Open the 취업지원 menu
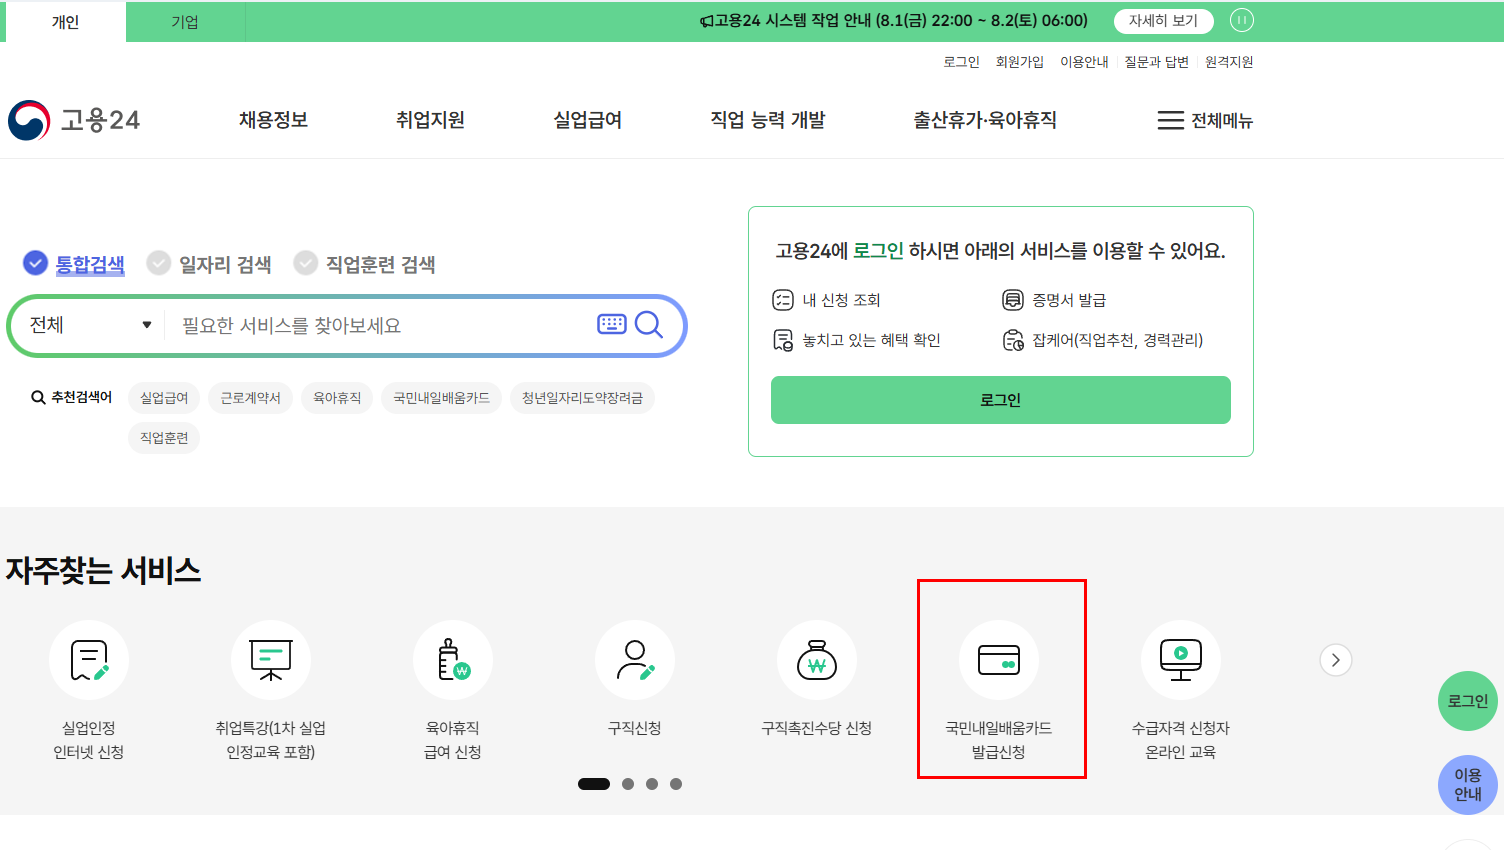 tap(430, 120)
